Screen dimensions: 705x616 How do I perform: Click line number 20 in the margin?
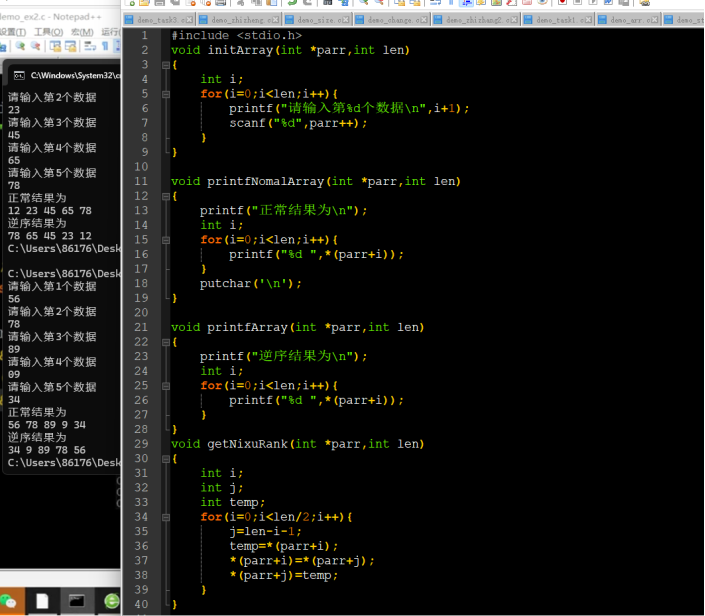[x=141, y=312]
